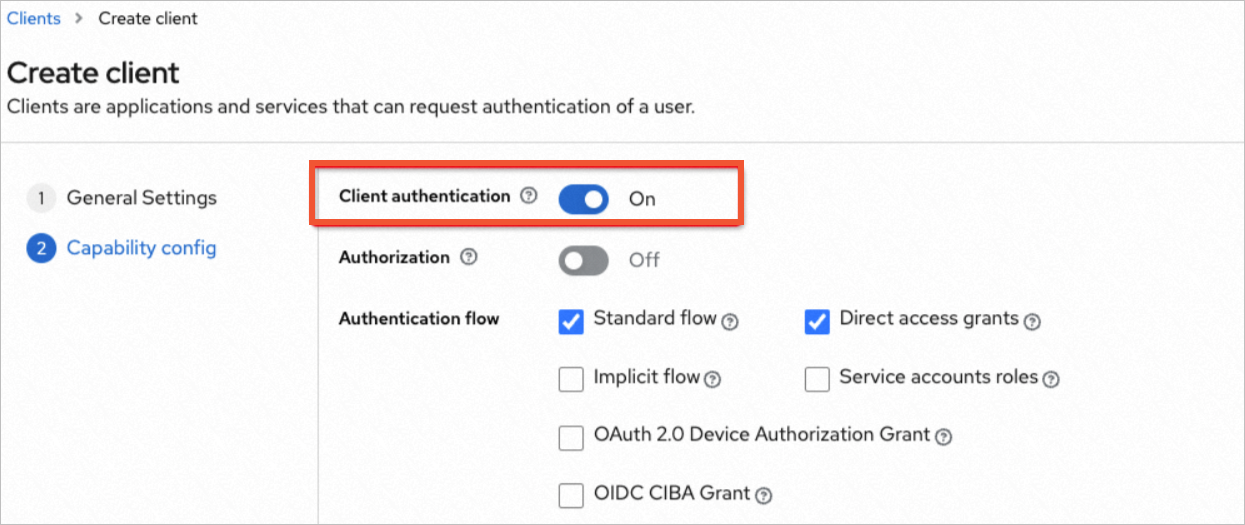
Task: Click Direct access grants help icon
Action: point(1032,321)
